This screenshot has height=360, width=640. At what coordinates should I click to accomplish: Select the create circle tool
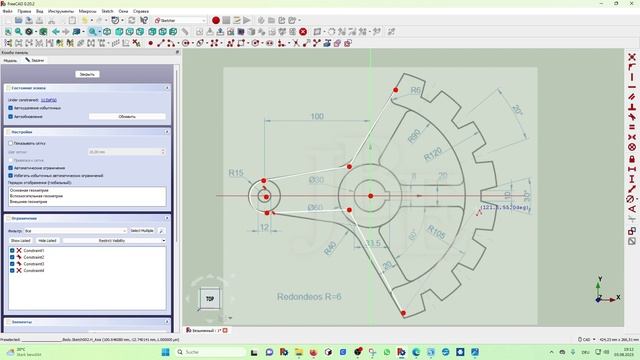[186, 43]
